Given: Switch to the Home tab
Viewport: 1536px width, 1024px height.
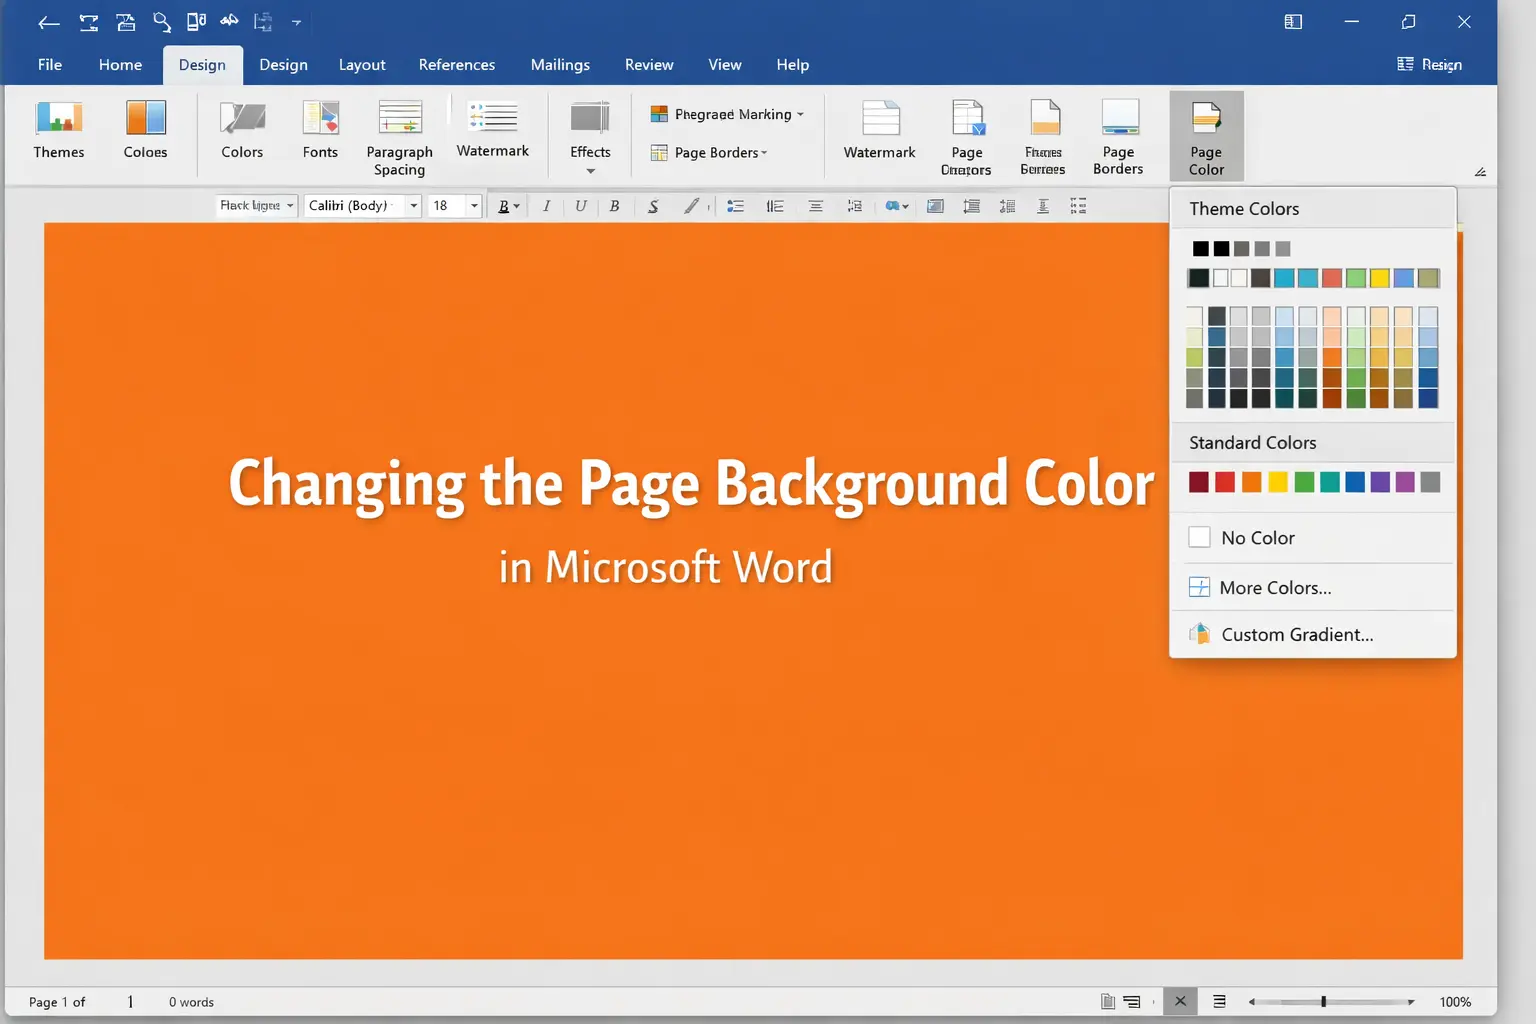Looking at the screenshot, I should (120, 64).
